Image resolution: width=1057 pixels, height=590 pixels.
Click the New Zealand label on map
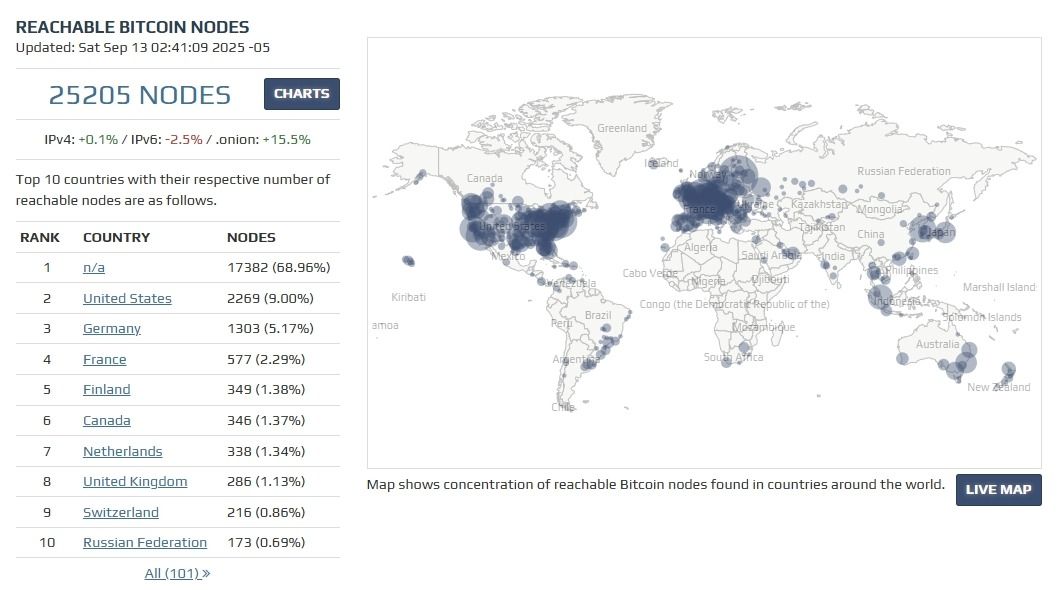point(998,387)
